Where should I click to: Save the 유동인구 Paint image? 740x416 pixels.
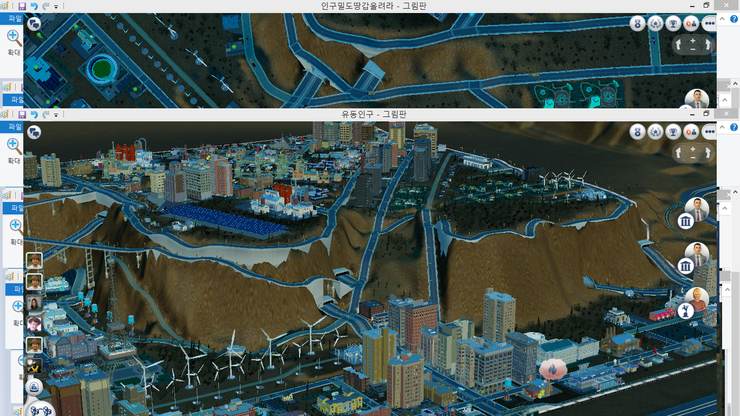[22, 114]
